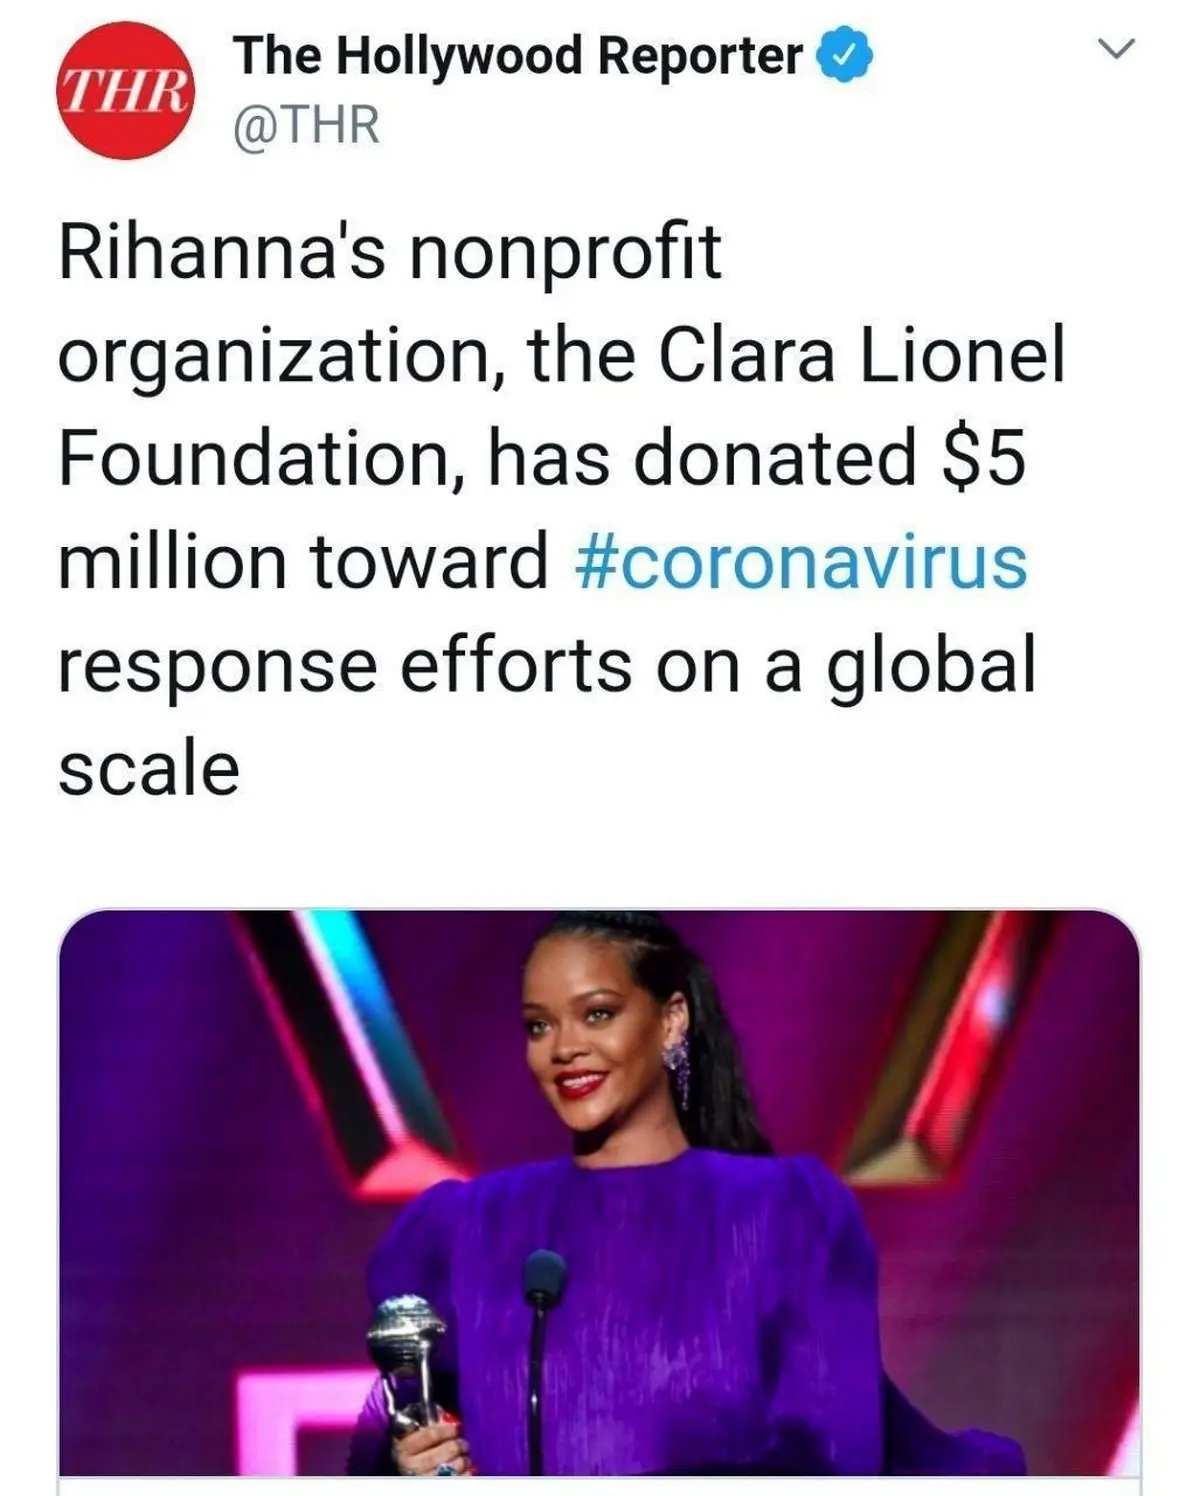Click the word "Foundation," in the tweet

point(257,457)
